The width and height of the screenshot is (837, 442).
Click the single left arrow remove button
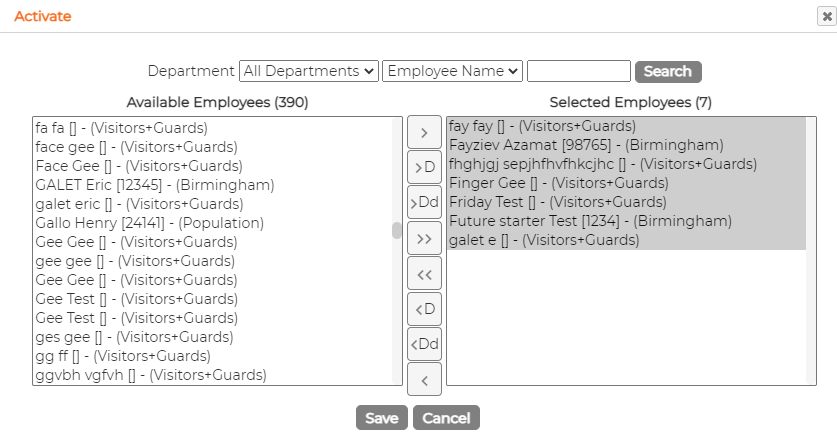pos(424,380)
